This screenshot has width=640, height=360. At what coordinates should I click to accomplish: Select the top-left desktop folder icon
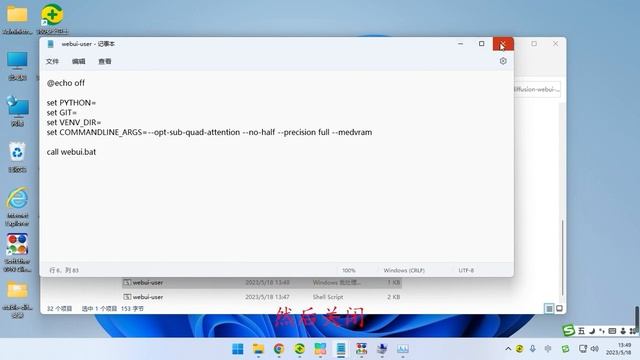click(17, 19)
